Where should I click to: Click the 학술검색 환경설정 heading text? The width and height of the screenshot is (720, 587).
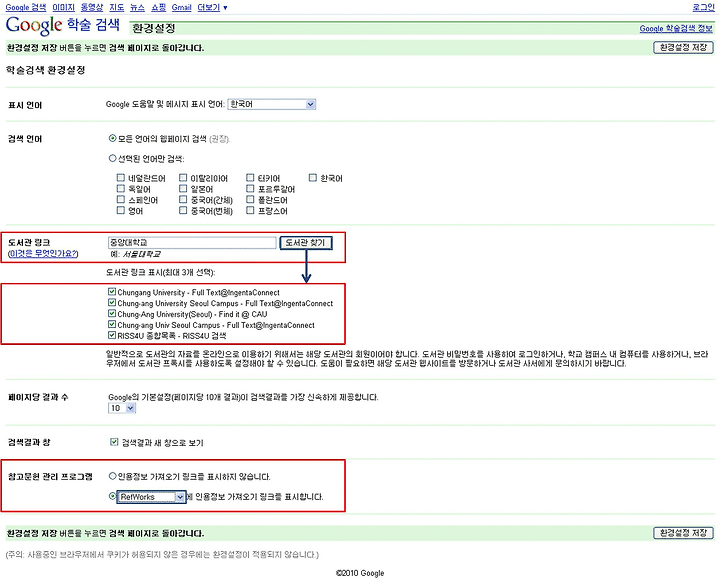45,70
